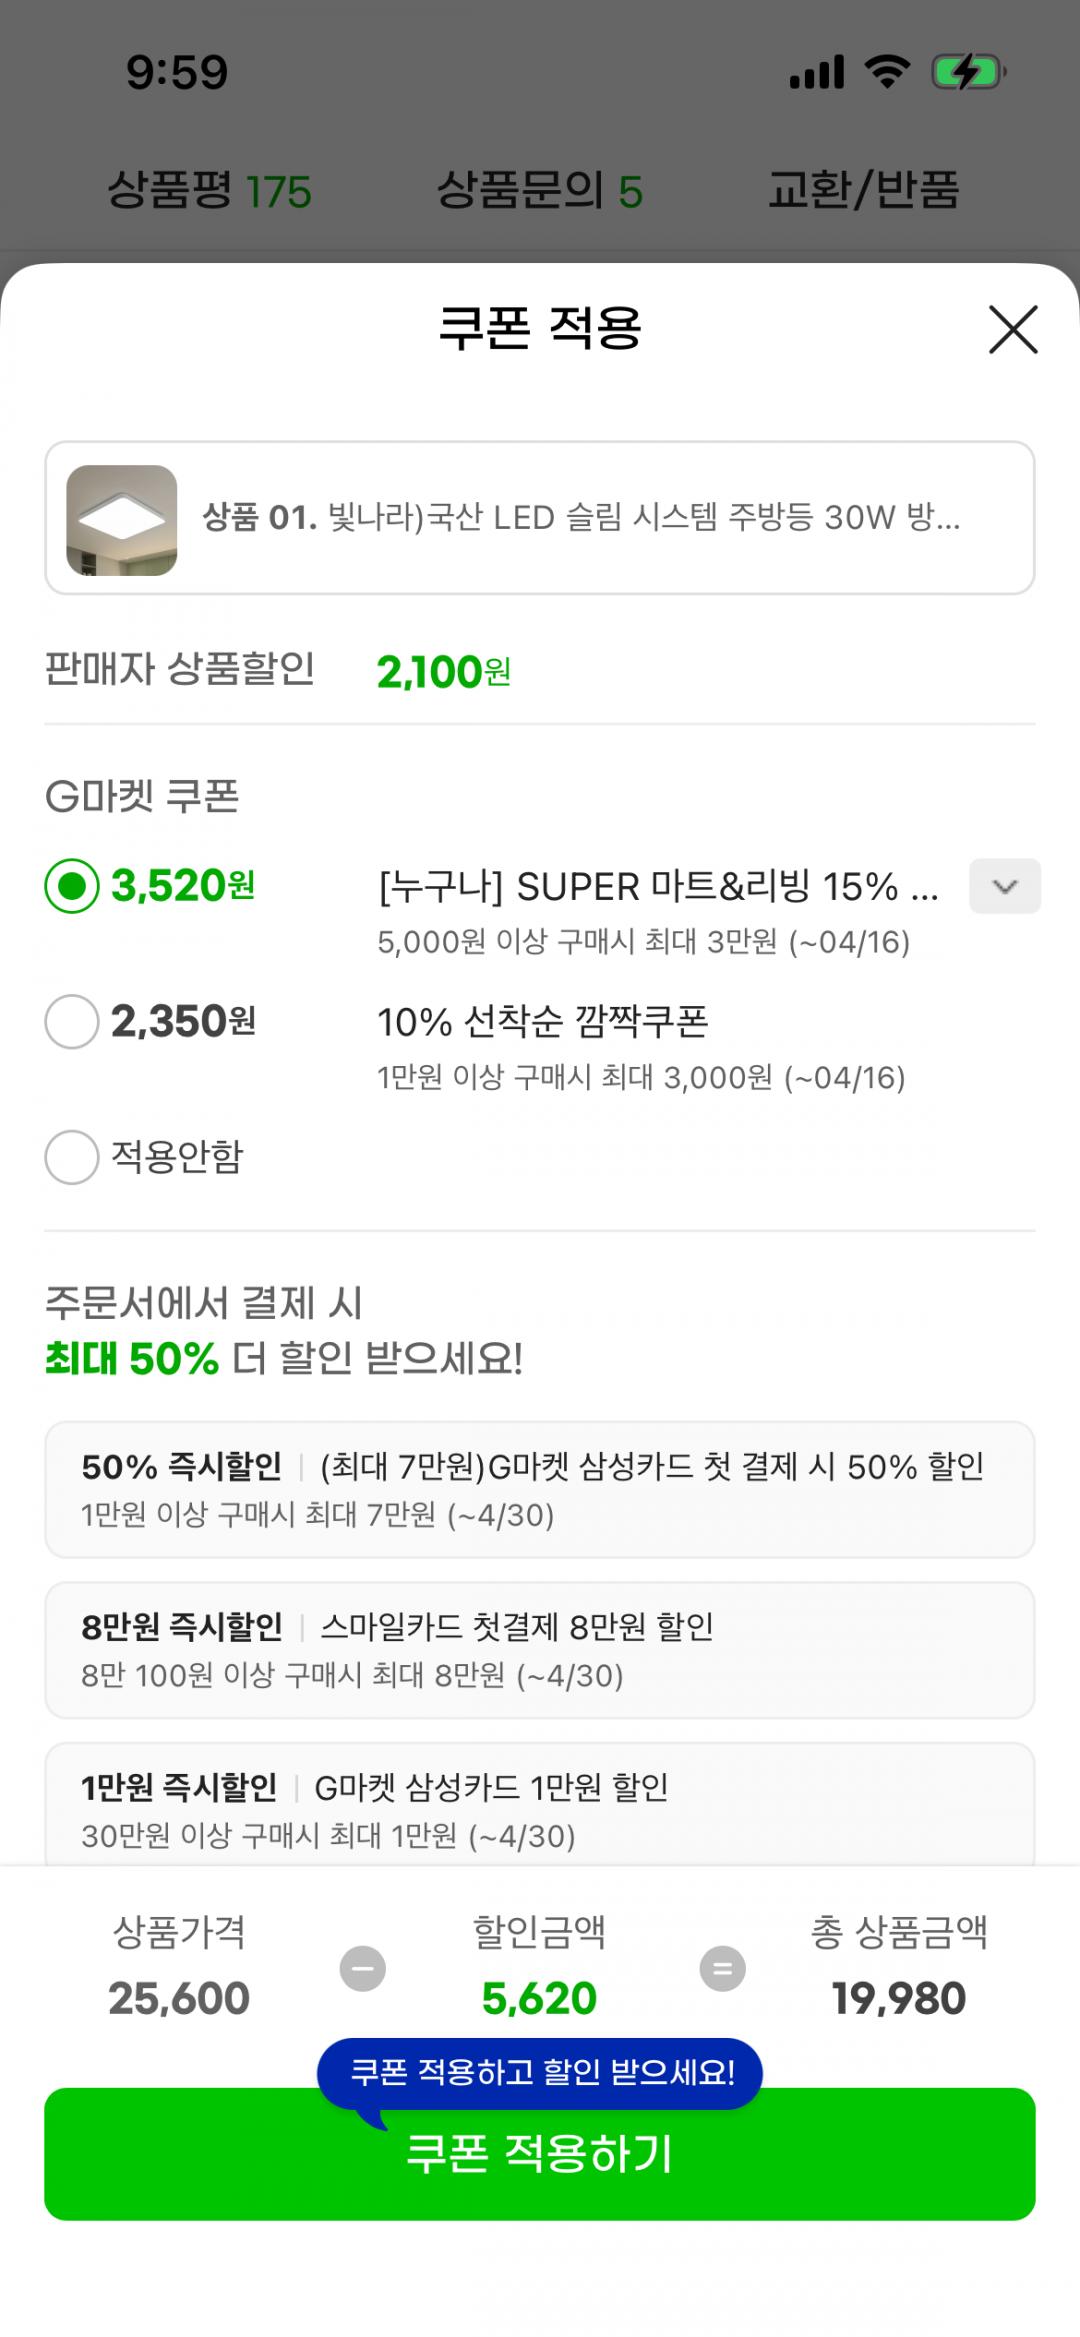Viewport: 1080px width, 2337px height.
Task: Select the 2,350원 10% 선착순 깜짝쿠폰 radio
Action: coord(72,1022)
